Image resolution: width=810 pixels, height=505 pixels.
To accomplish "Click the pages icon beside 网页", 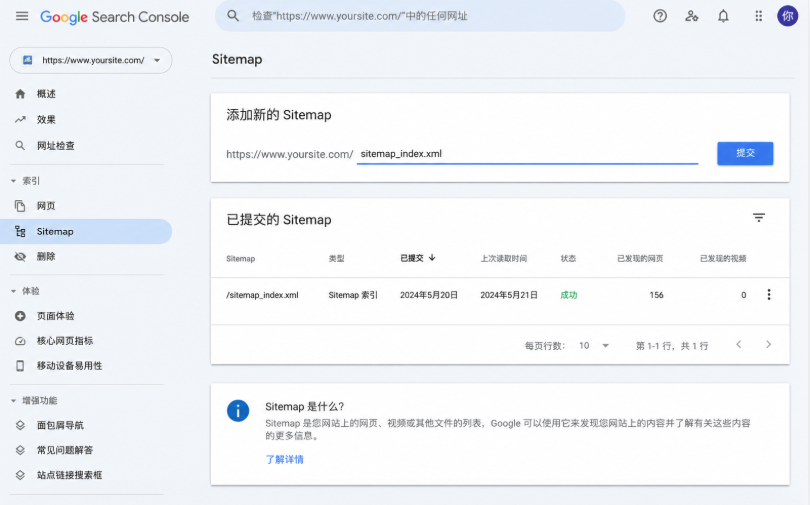I will point(20,206).
